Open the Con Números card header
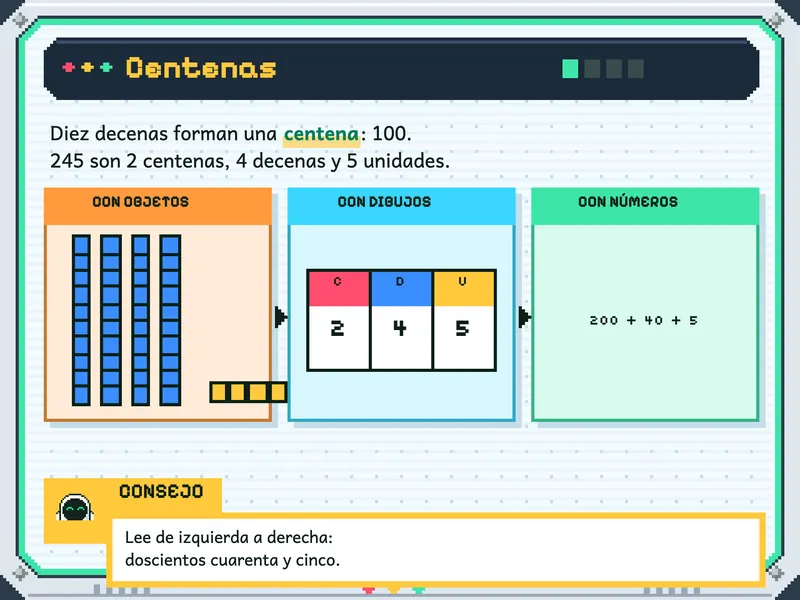The image size is (800, 600). (x=645, y=206)
